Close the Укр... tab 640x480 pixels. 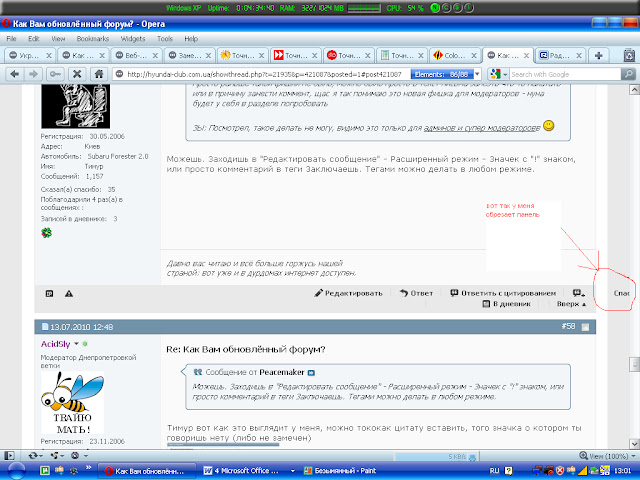(x=49, y=56)
